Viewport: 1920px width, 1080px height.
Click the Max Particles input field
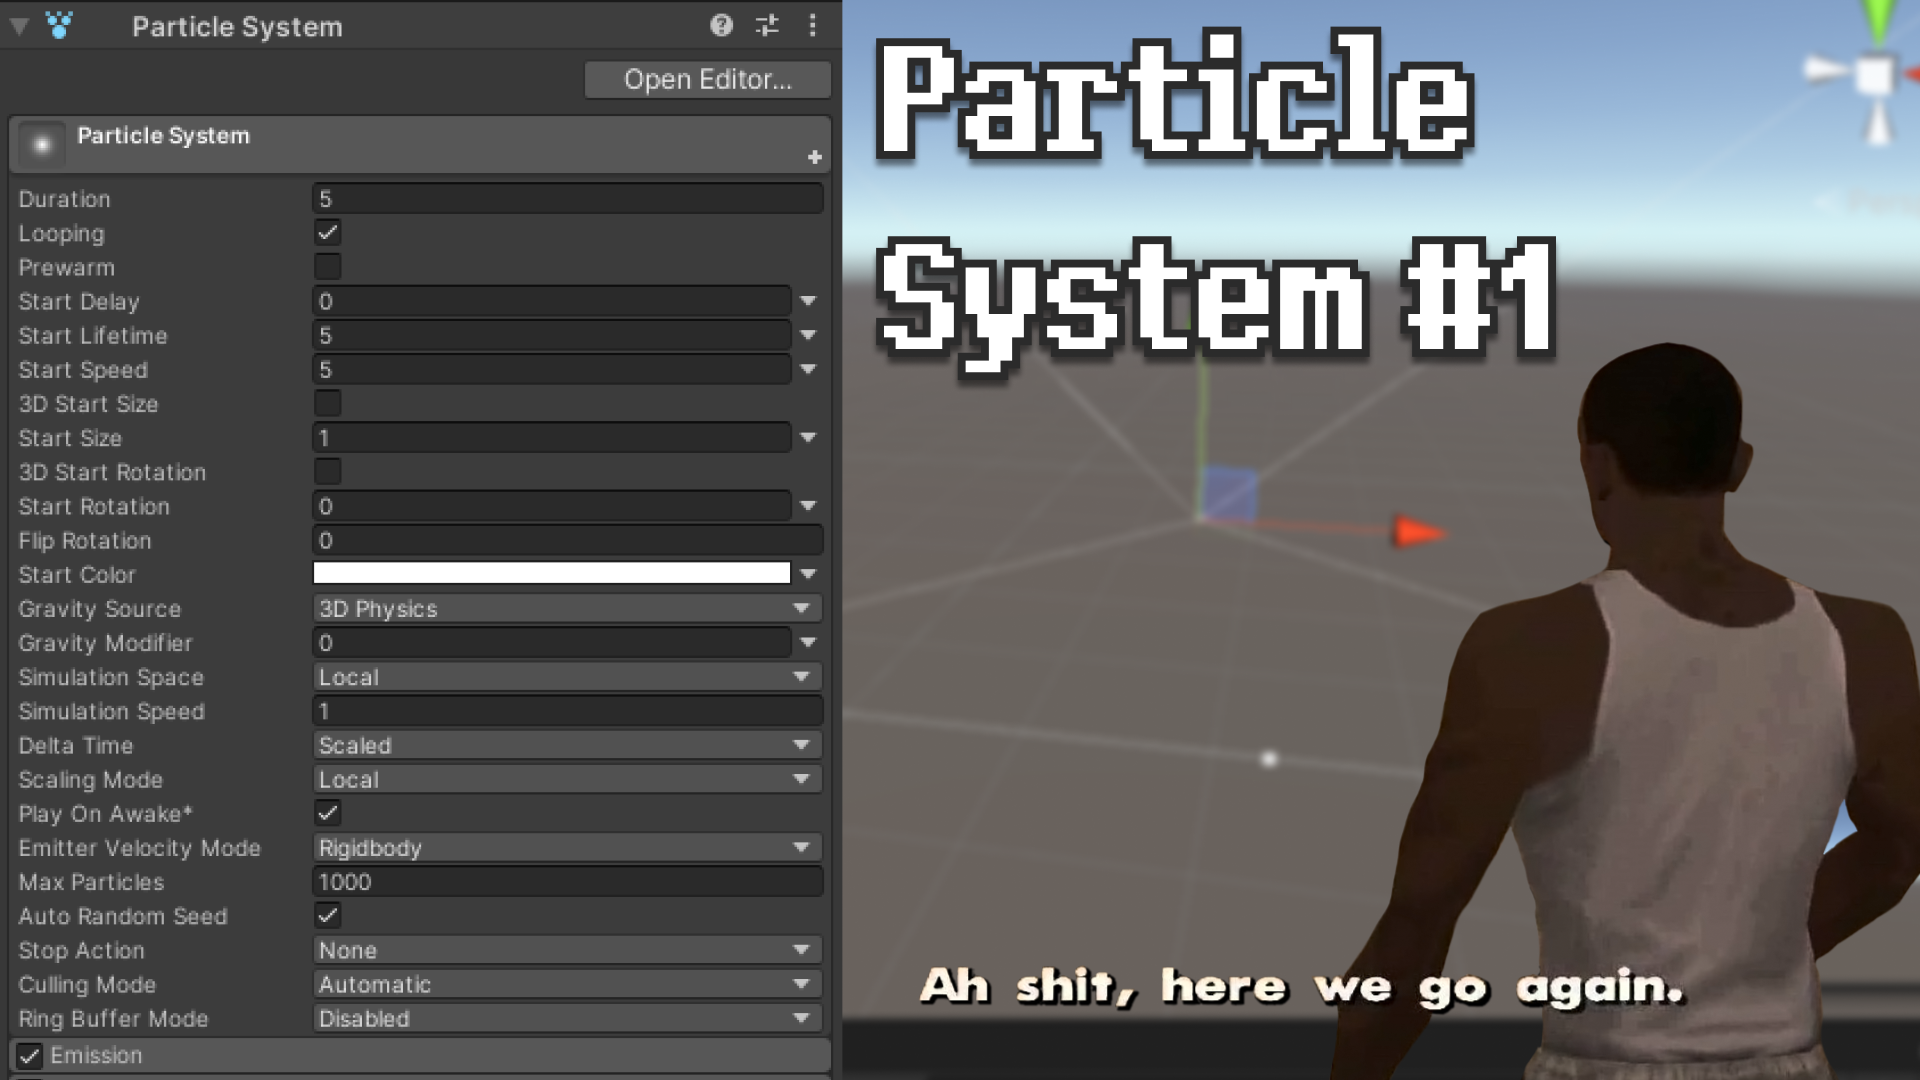pyautogui.click(x=568, y=882)
